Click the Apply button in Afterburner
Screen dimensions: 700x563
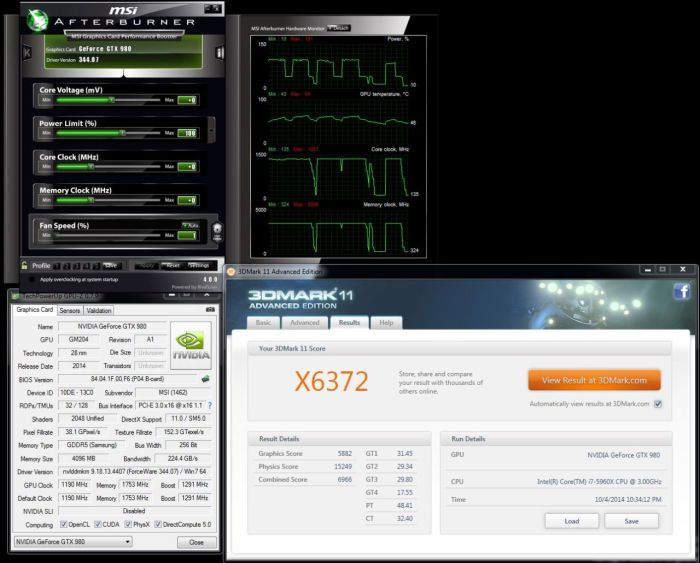[x=146, y=266]
